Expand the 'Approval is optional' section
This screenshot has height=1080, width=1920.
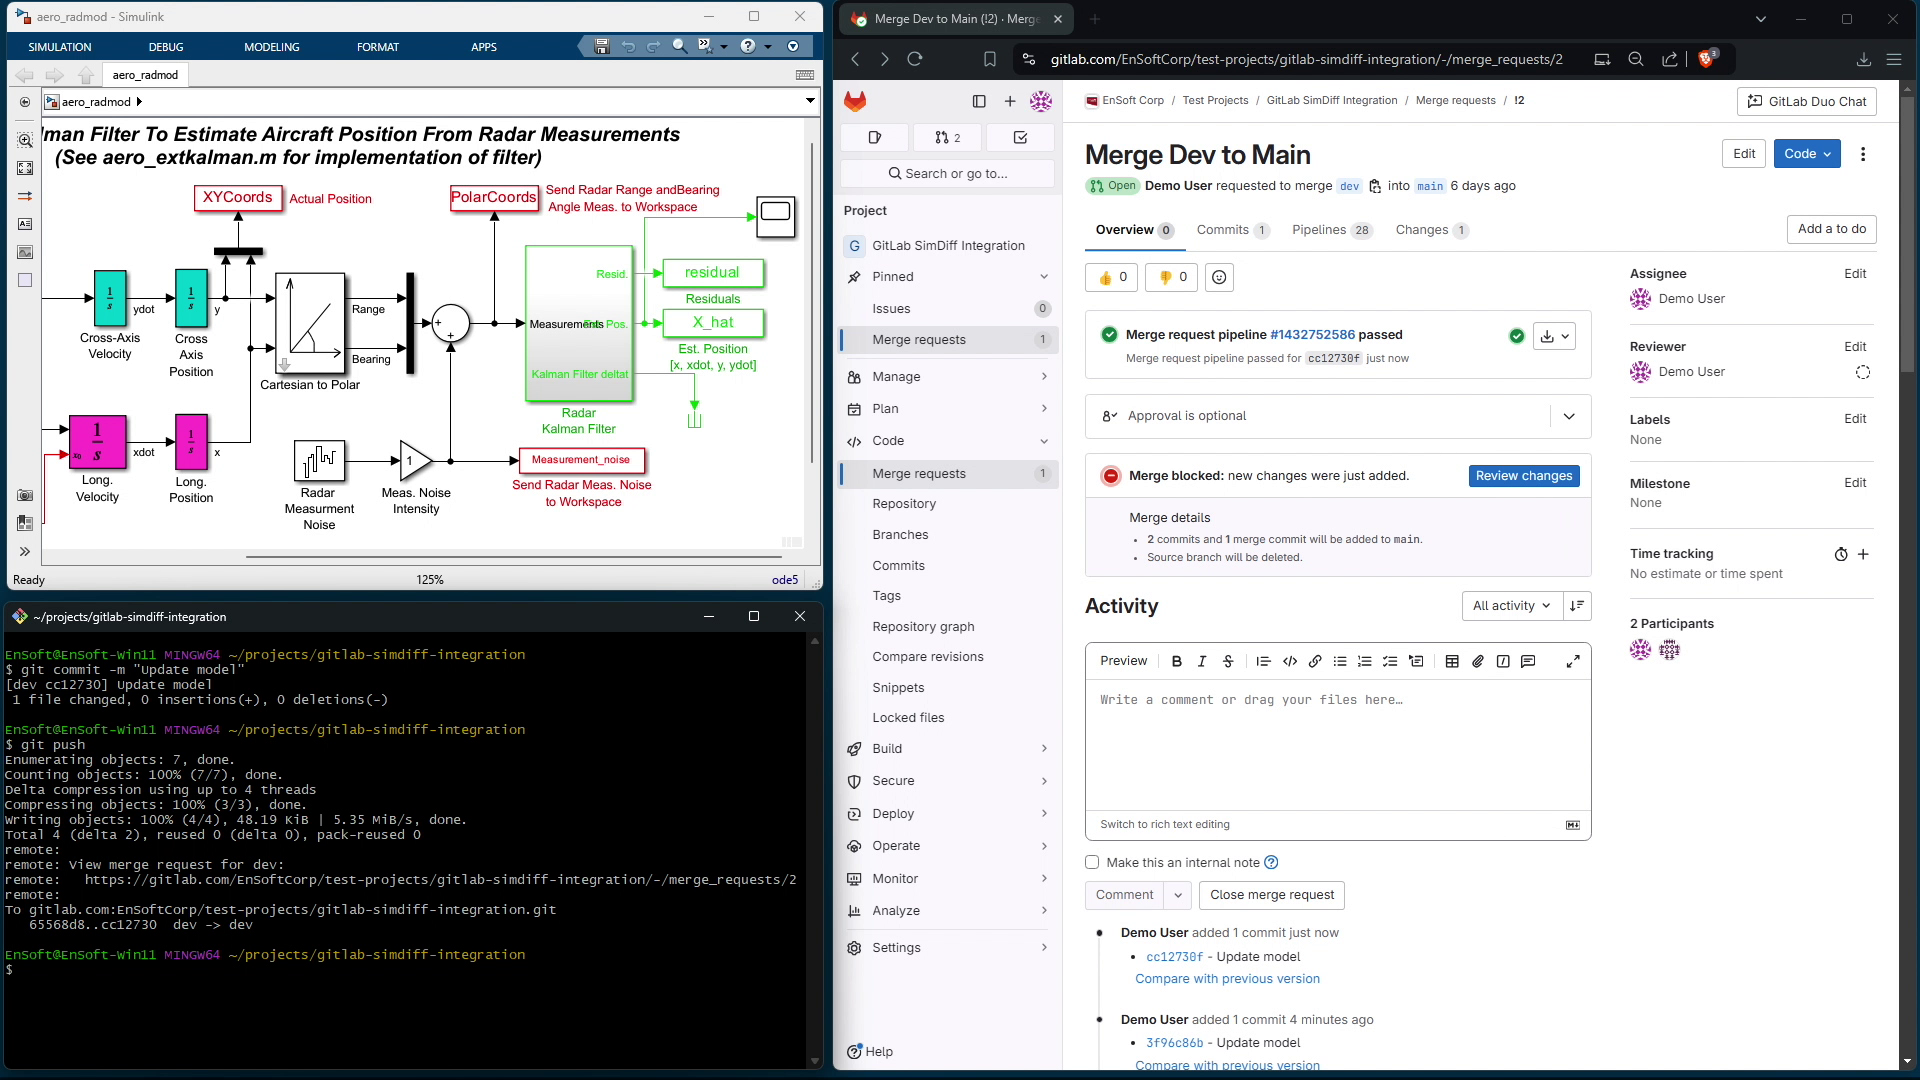point(1569,416)
